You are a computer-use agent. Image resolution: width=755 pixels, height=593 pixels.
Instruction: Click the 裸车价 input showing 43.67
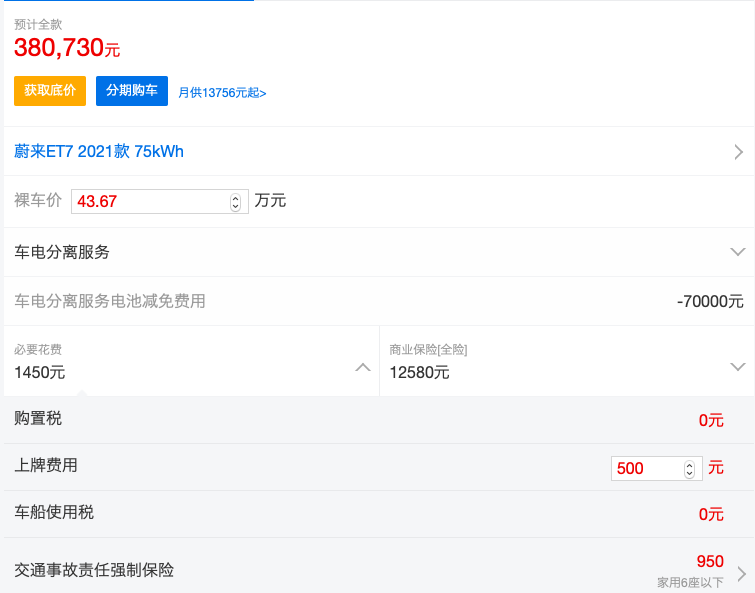click(159, 201)
